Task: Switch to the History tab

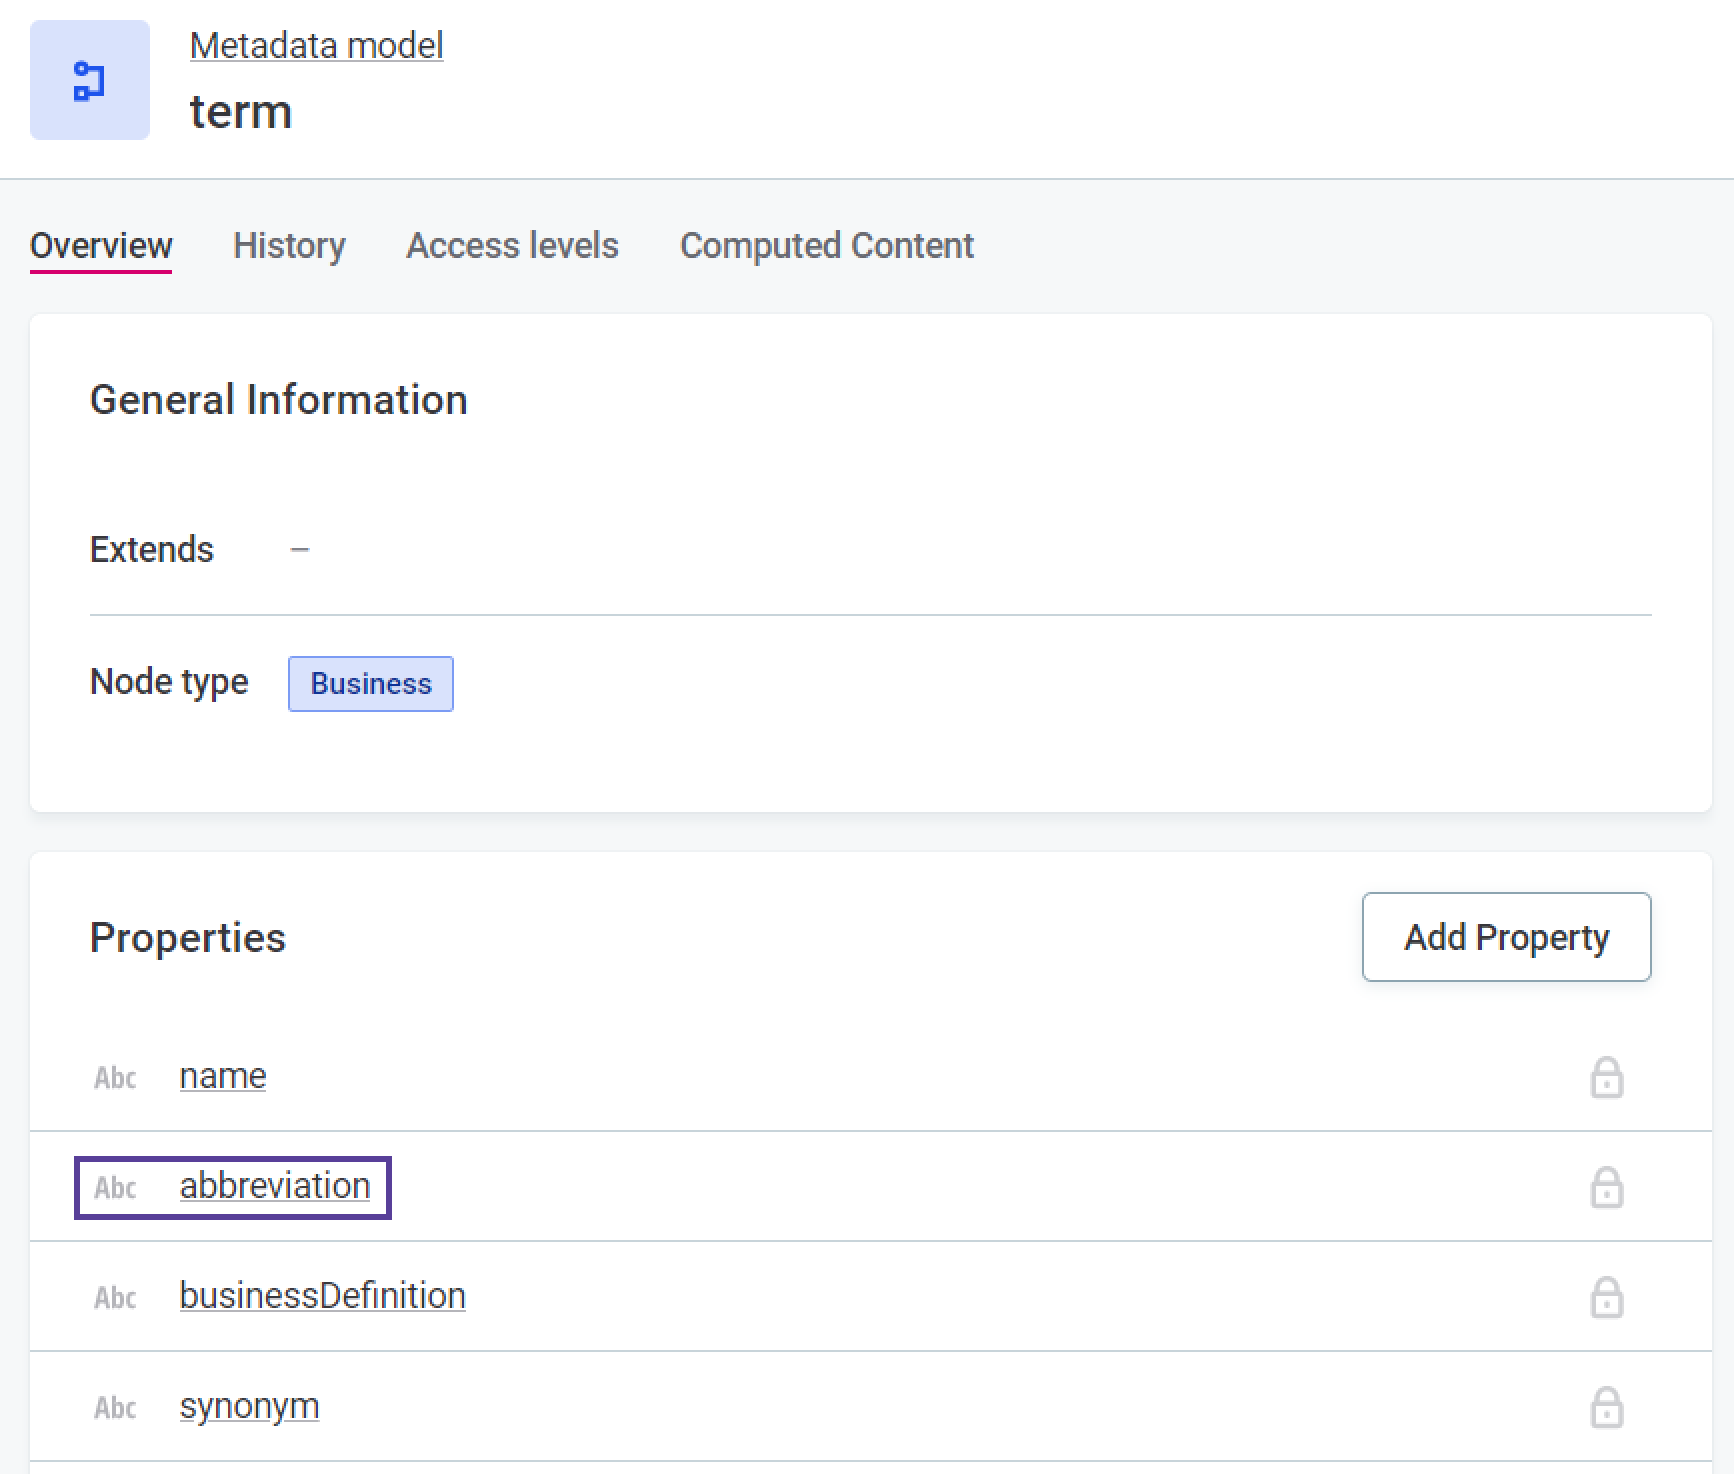Action: [x=289, y=246]
